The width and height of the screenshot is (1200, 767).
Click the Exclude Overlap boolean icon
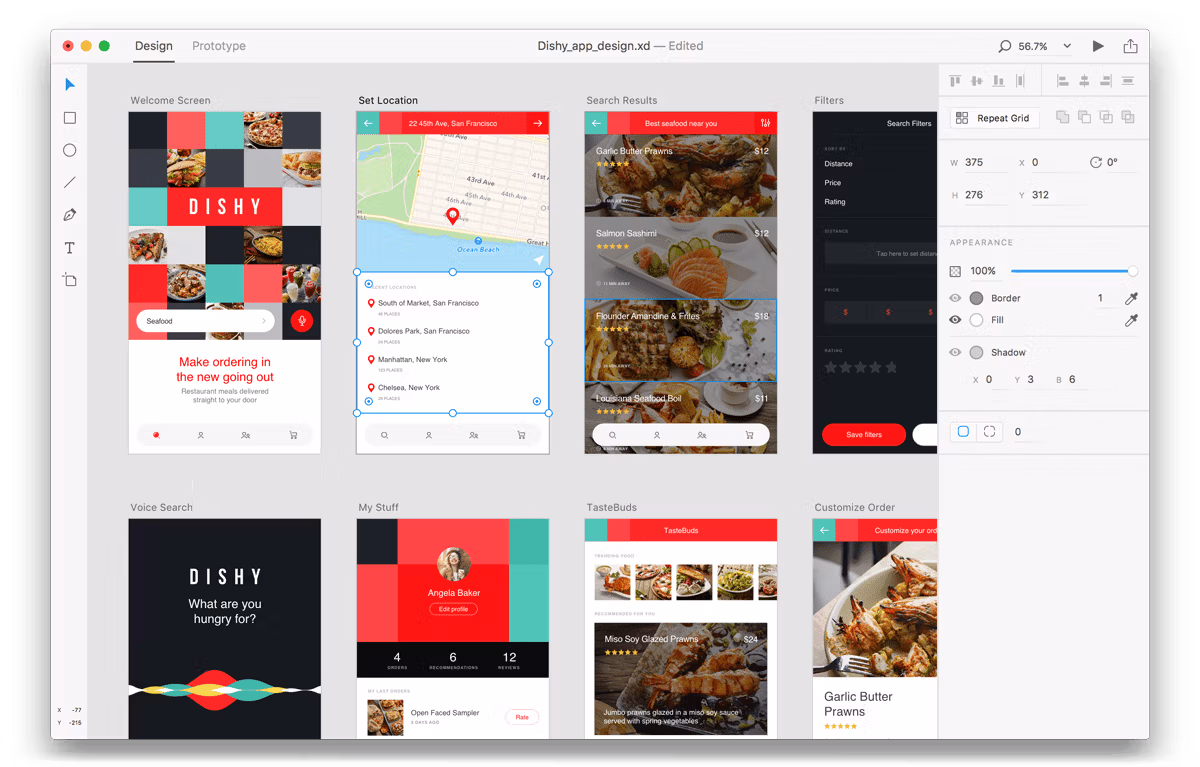(1128, 118)
